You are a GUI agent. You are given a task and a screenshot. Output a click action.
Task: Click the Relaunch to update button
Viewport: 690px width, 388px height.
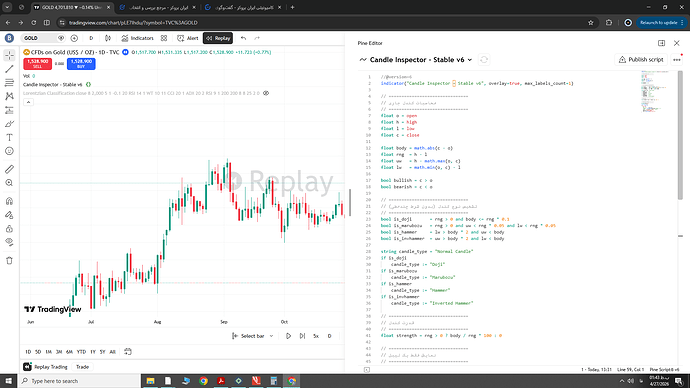(x=661, y=23)
